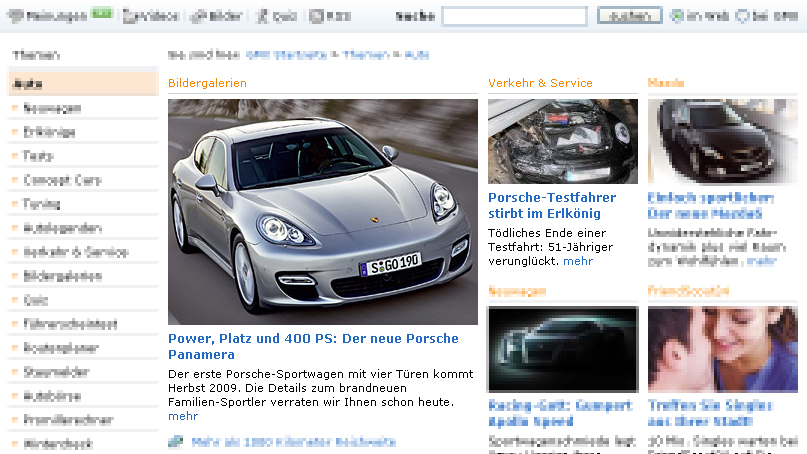The width and height of the screenshot is (807, 454).
Task: Click the black sedan thumbnail in right column
Action: point(723,141)
